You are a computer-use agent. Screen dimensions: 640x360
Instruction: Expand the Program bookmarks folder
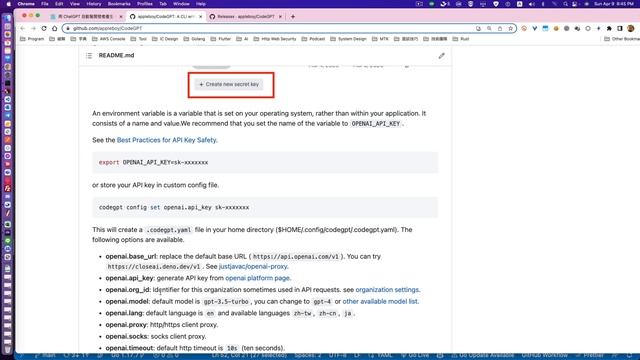(x=32, y=39)
